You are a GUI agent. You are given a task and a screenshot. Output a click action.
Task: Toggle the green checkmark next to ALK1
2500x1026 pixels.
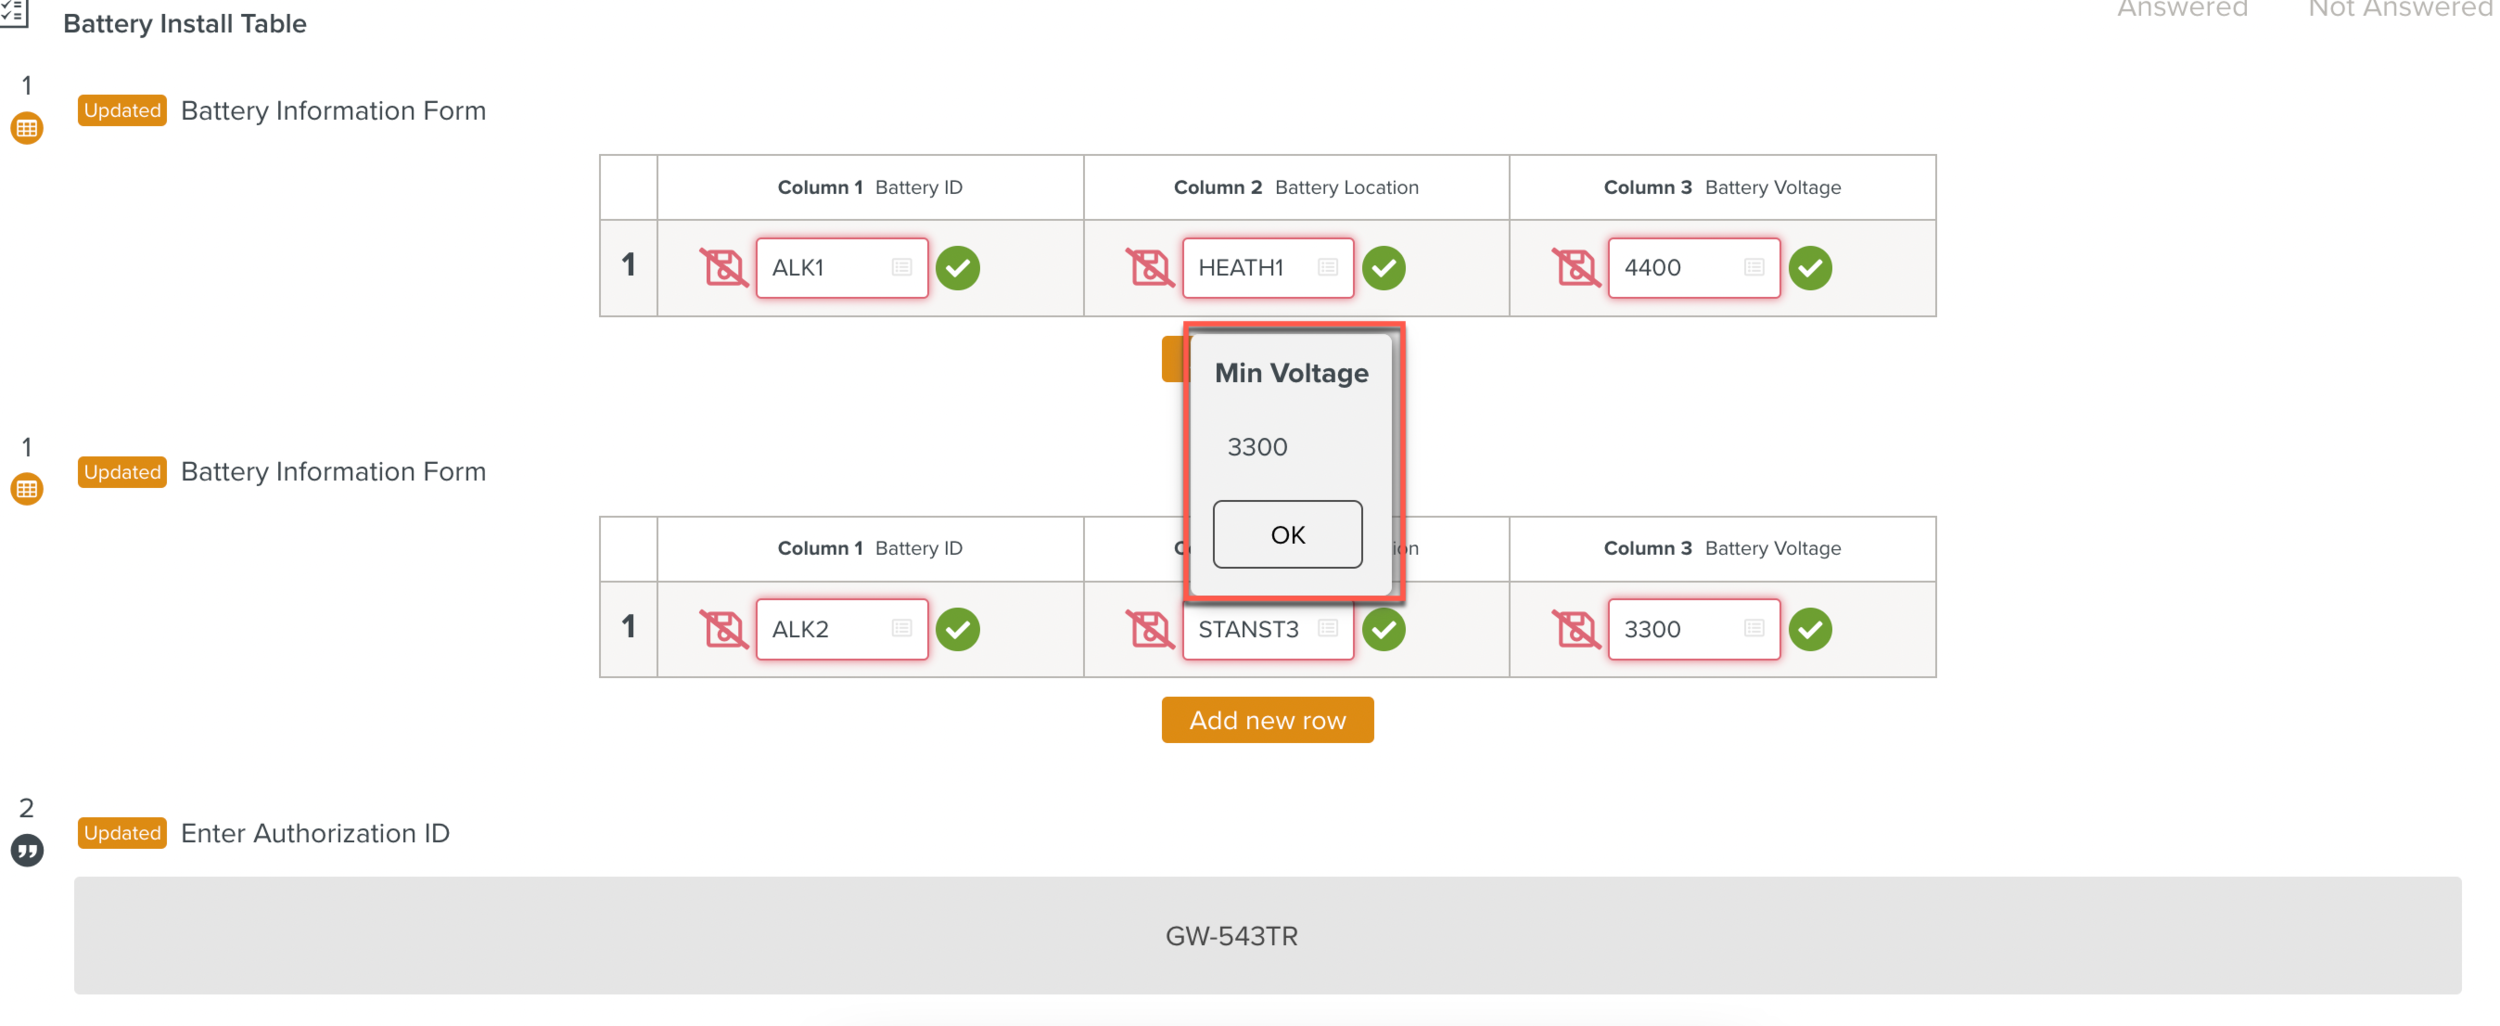(x=958, y=268)
